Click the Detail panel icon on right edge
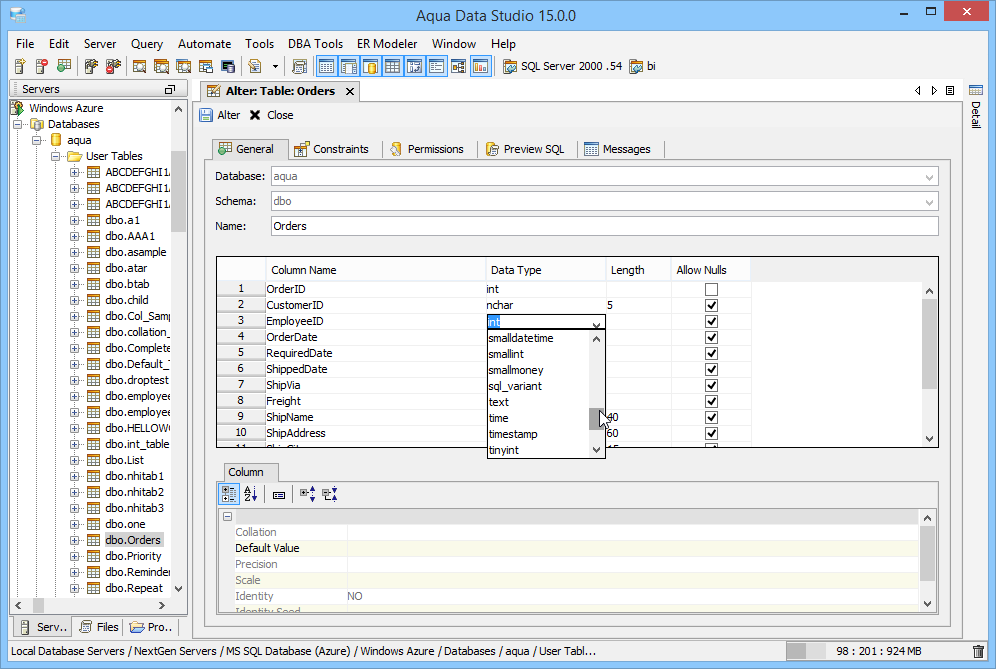Image resolution: width=996 pixels, height=669 pixels. pos(976,91)
